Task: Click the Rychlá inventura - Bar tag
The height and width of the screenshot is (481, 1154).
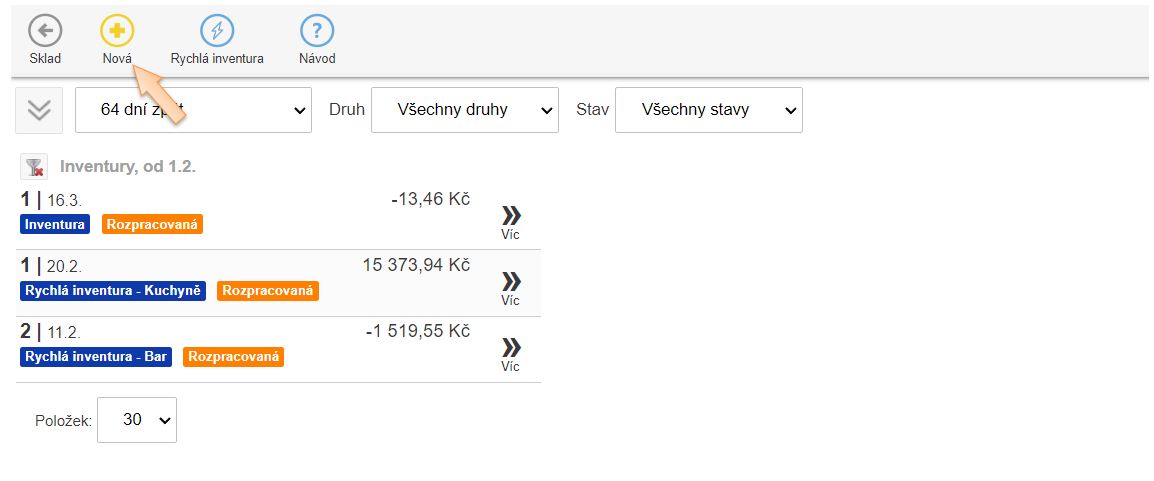Action: (96, 356)
